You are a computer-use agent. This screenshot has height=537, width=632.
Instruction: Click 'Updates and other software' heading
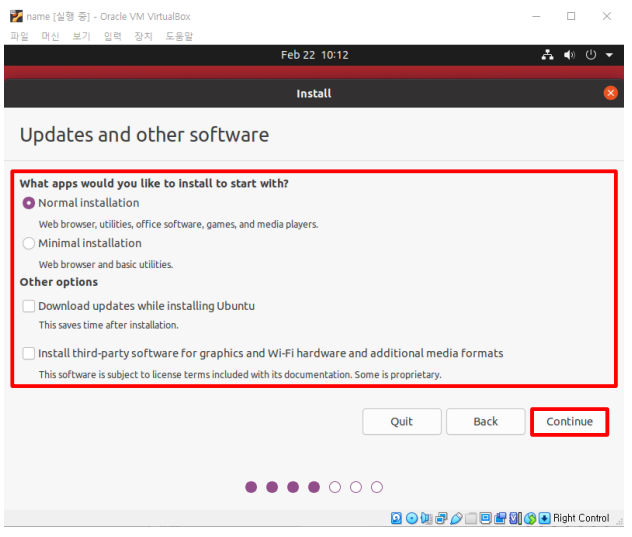144,135
